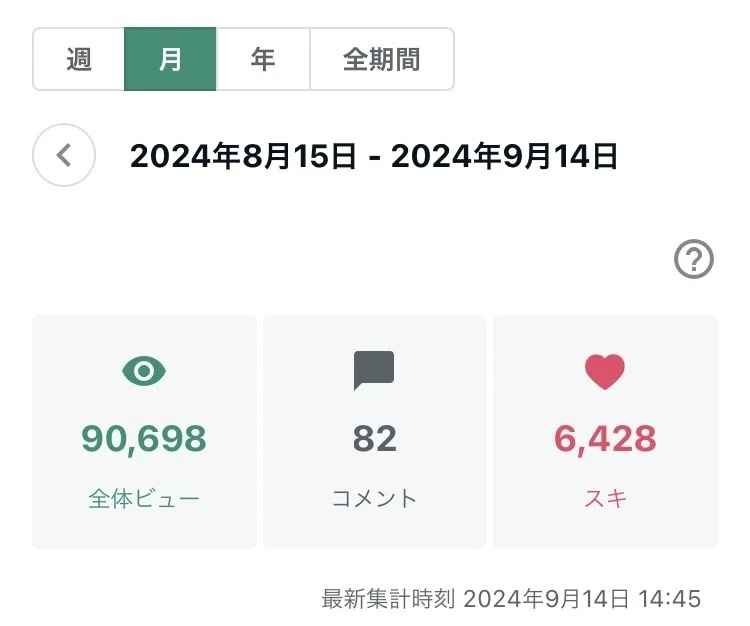Select the 月 (month) tab
Viewport: 750px width, 626px height.
tap(170, 59)
